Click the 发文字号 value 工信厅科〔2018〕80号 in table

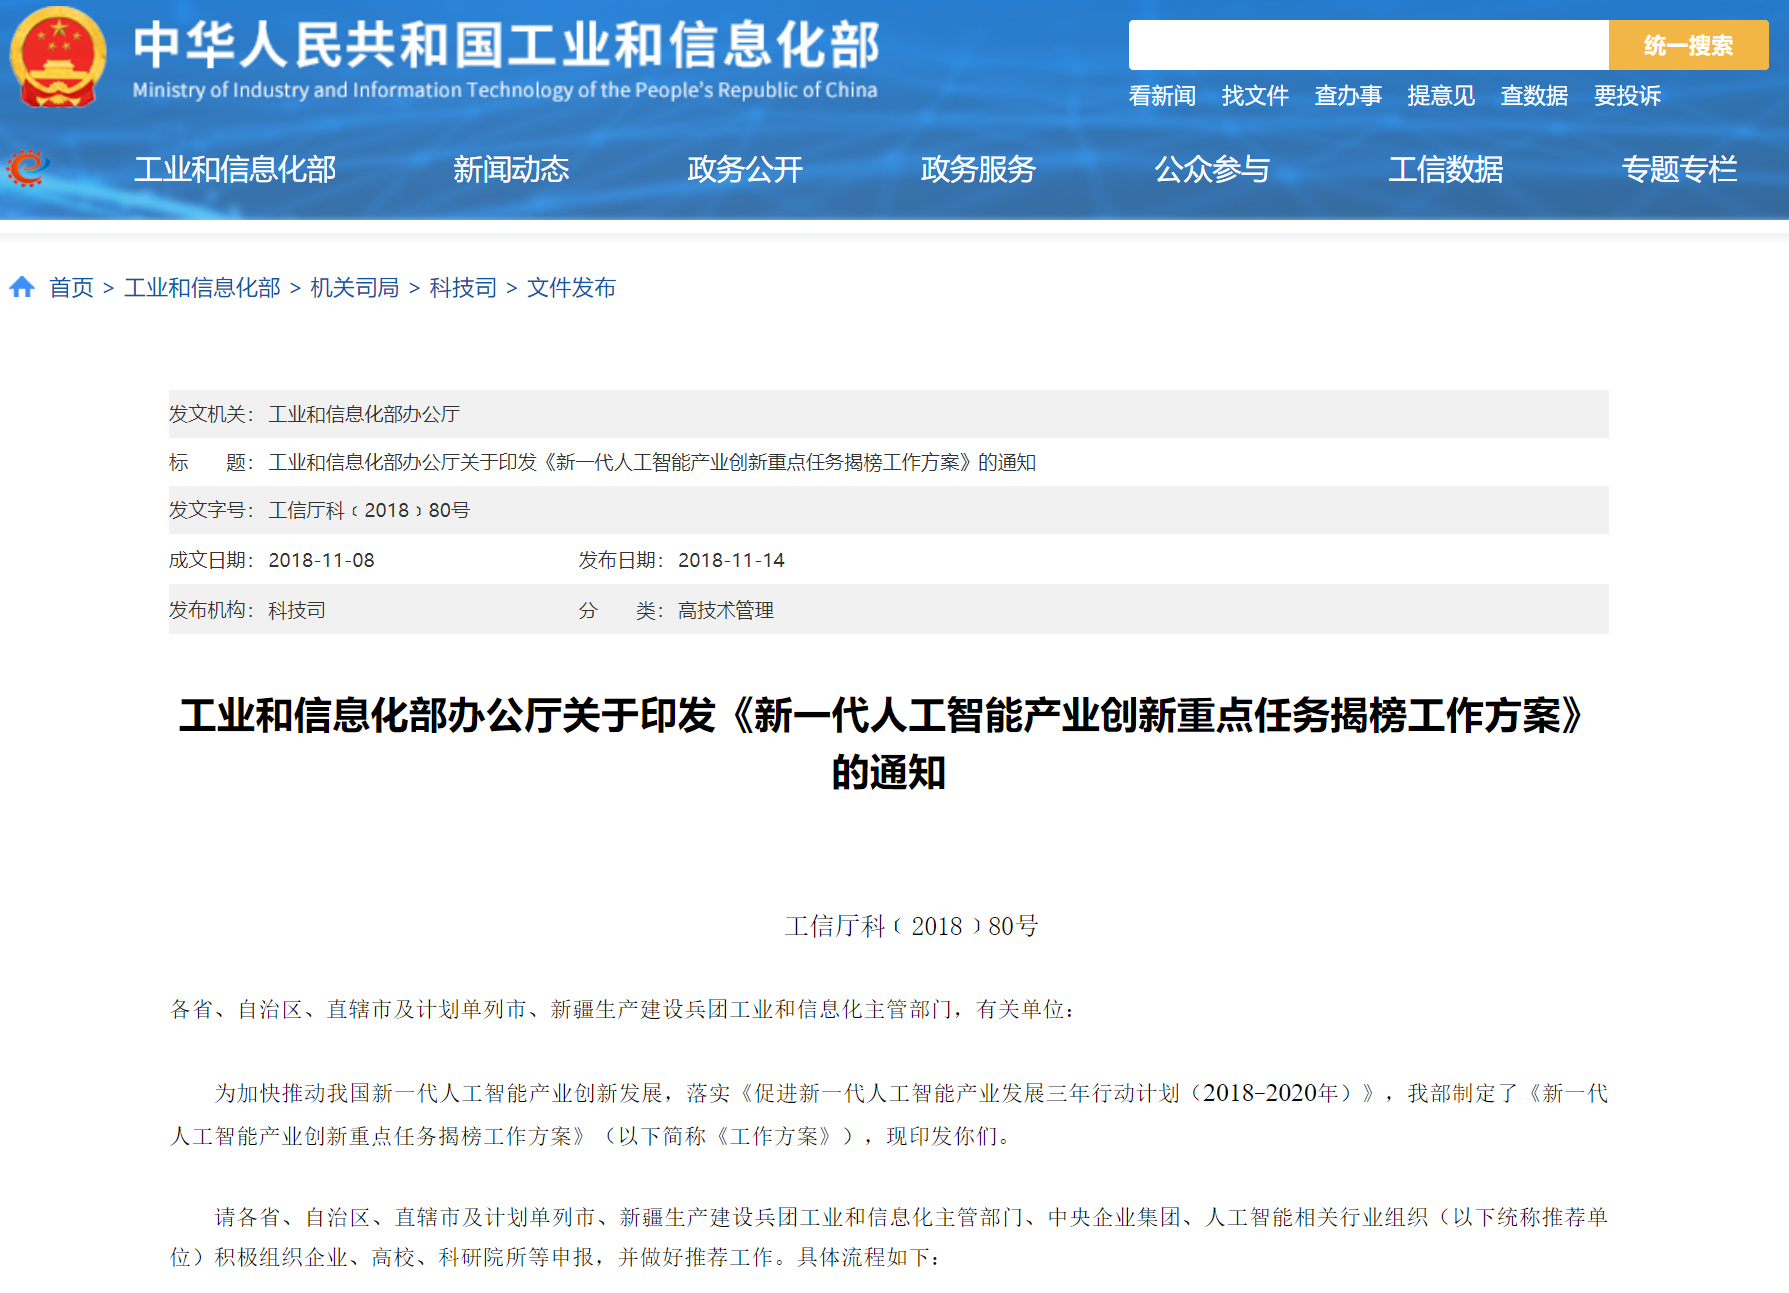[x=369, y=510]
